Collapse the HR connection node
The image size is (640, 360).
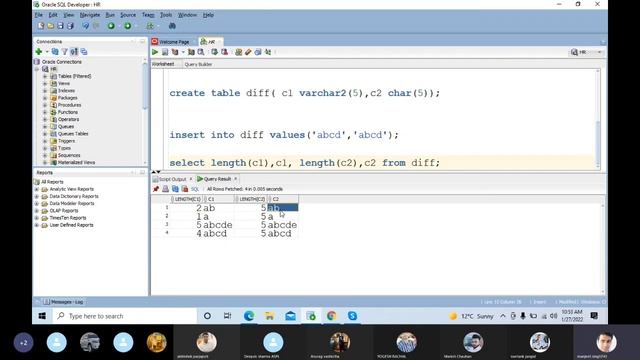click(37, 69)
